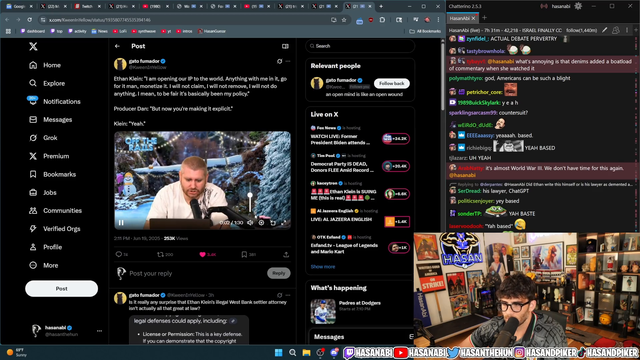Open a new browser tab
The height and width of the screenshot is (360, 640).
(x=381, y=6)
